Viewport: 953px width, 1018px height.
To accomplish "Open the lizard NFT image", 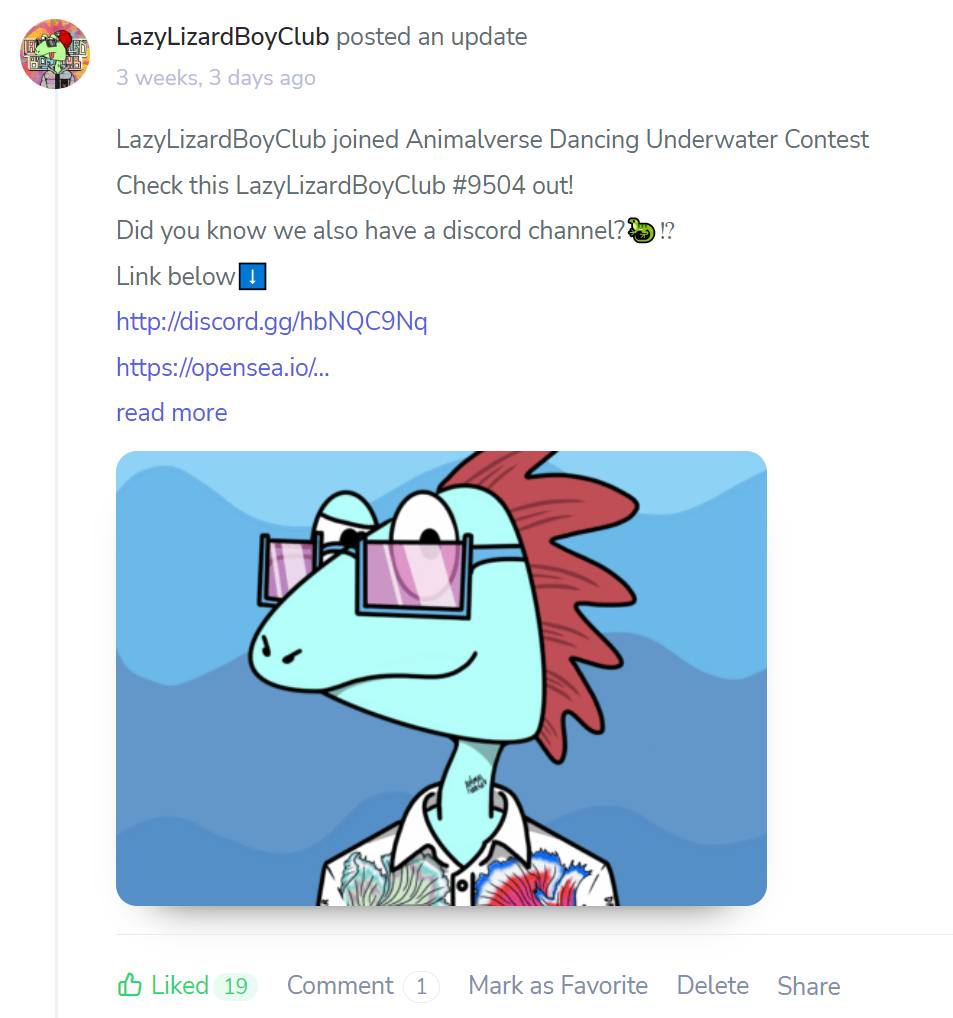I will (x=441, y=678).
